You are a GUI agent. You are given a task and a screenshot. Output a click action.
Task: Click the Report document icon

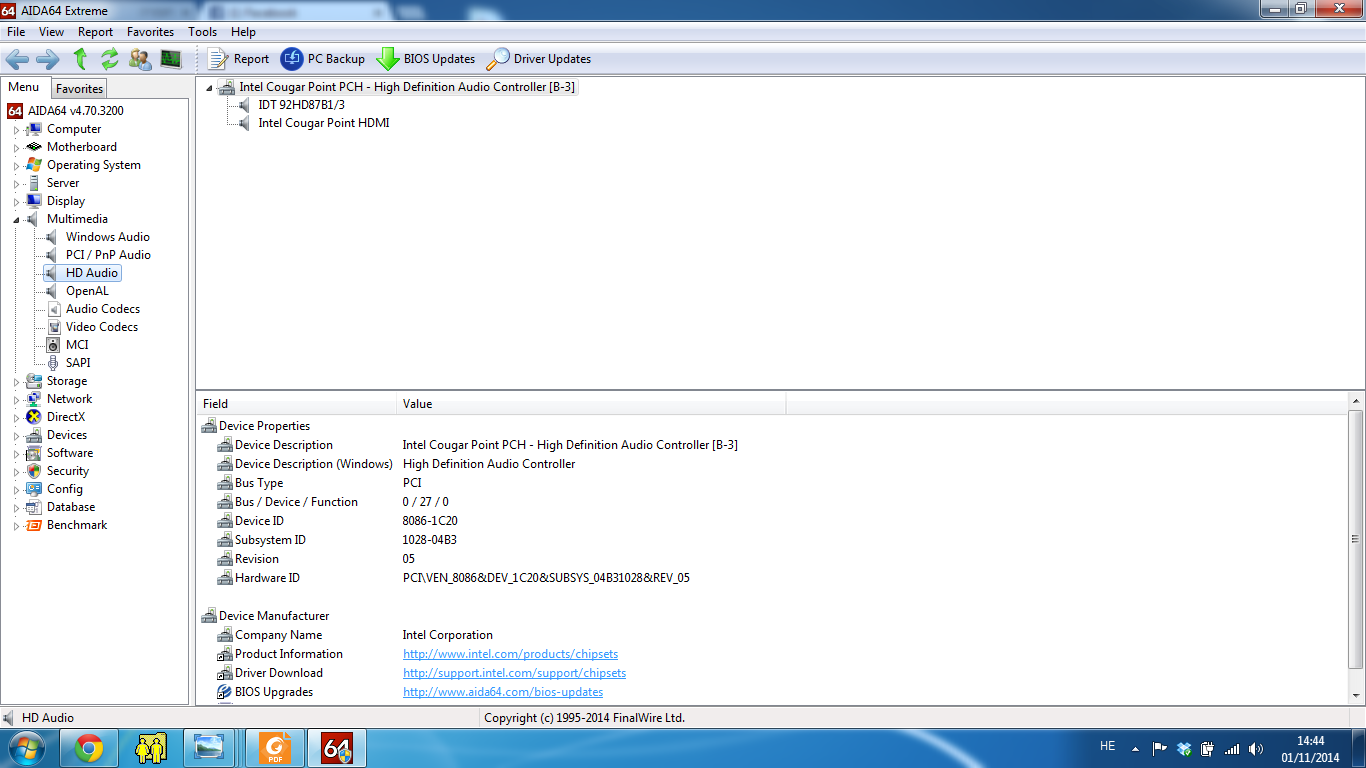[218, 59]
